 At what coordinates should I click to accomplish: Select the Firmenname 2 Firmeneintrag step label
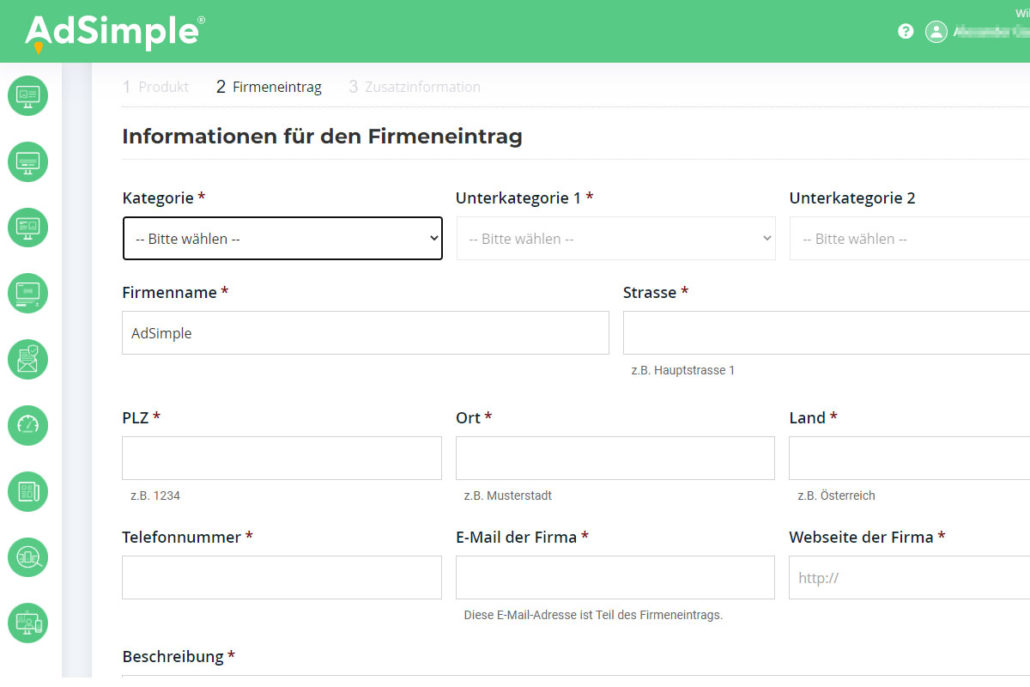[x=268, y=87]
